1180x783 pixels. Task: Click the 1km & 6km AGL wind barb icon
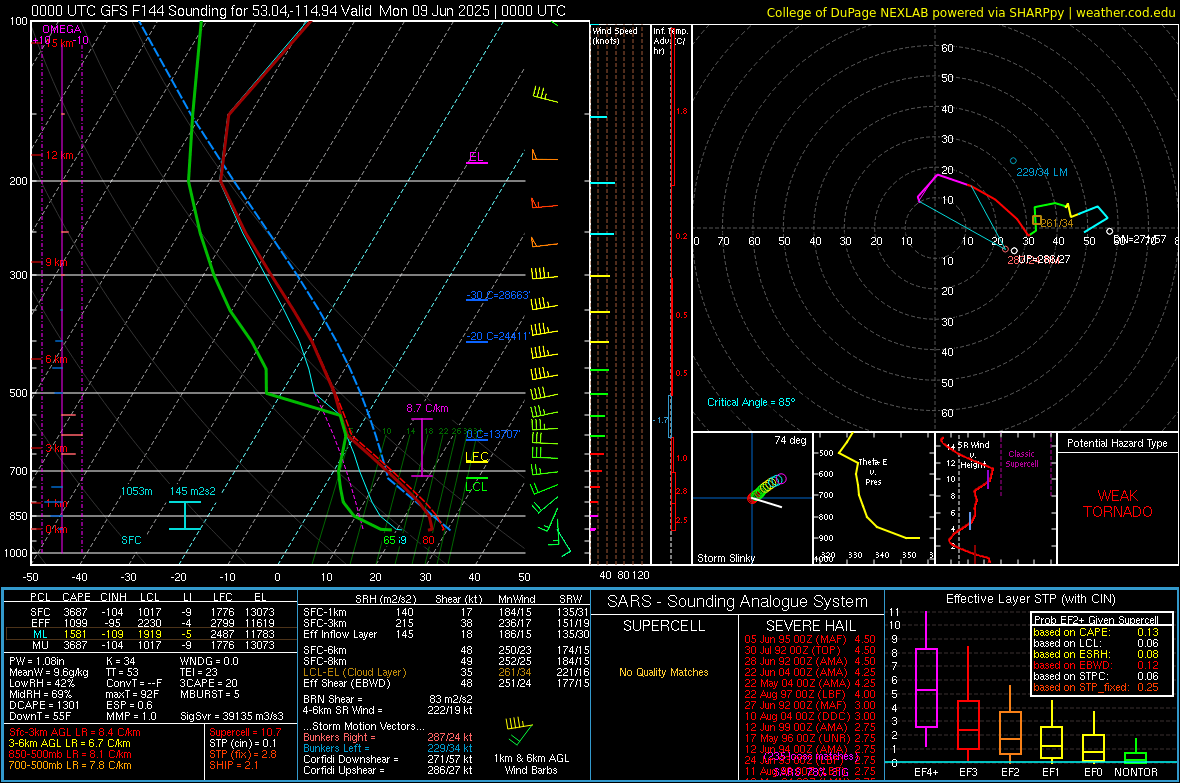click(519, 729)
